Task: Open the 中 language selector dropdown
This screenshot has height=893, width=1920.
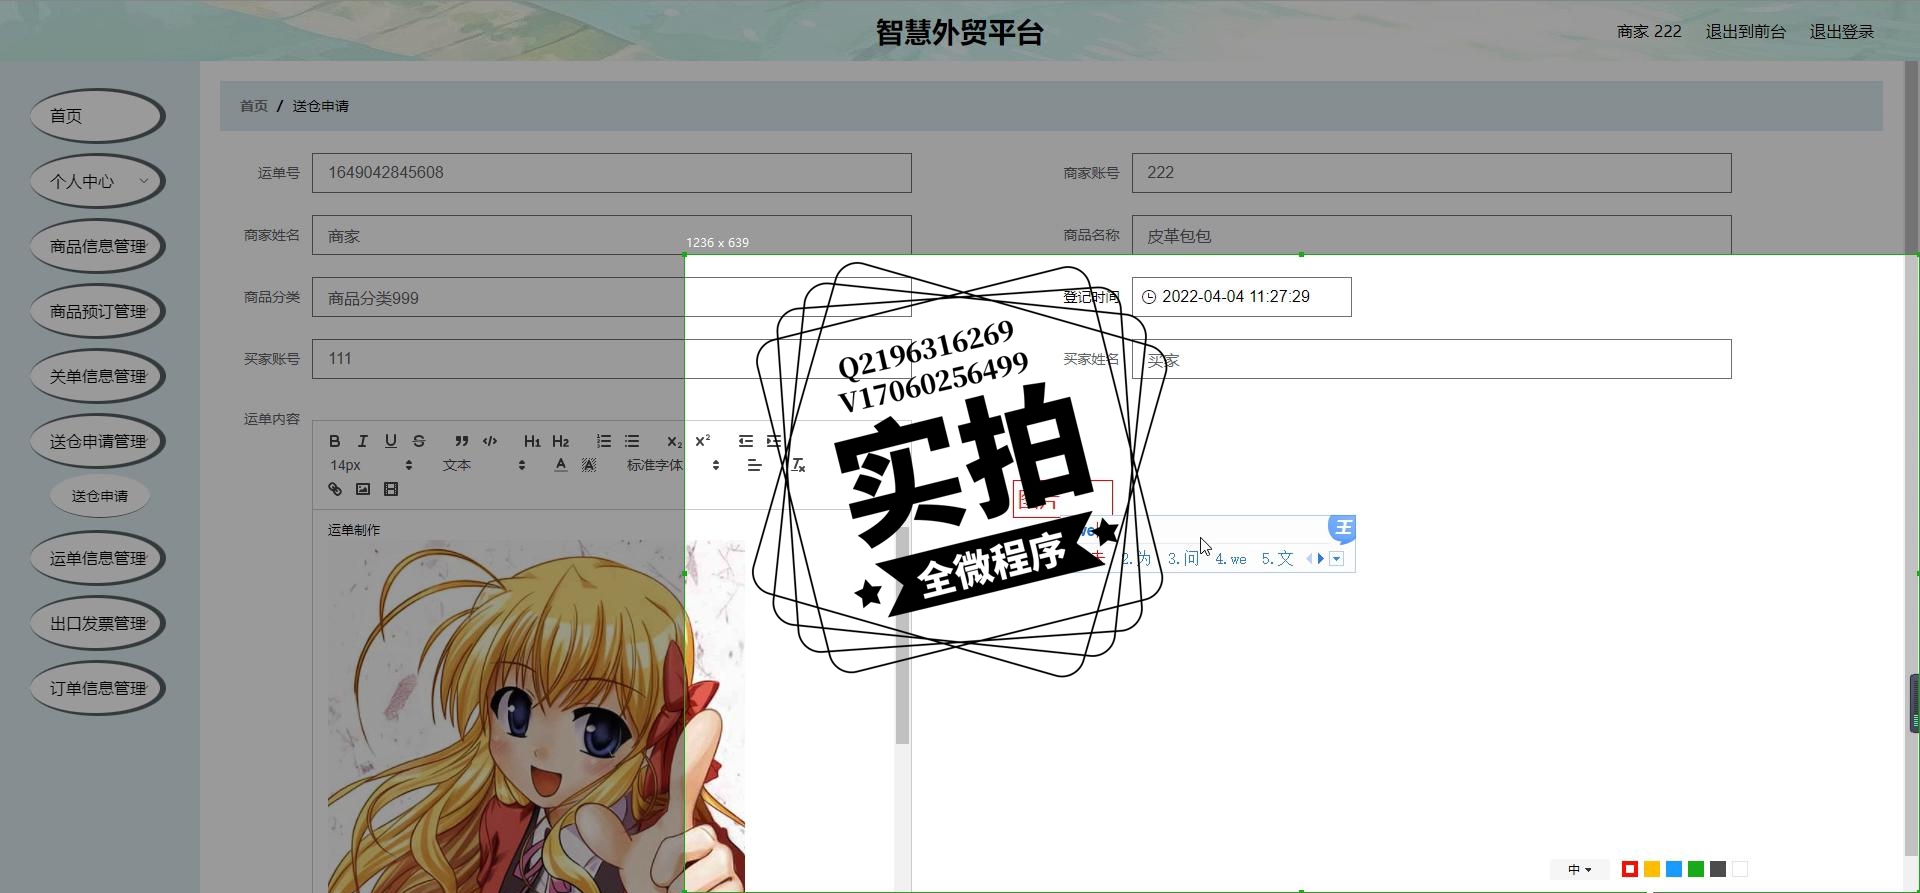Action: click(x=1580, y=869)
